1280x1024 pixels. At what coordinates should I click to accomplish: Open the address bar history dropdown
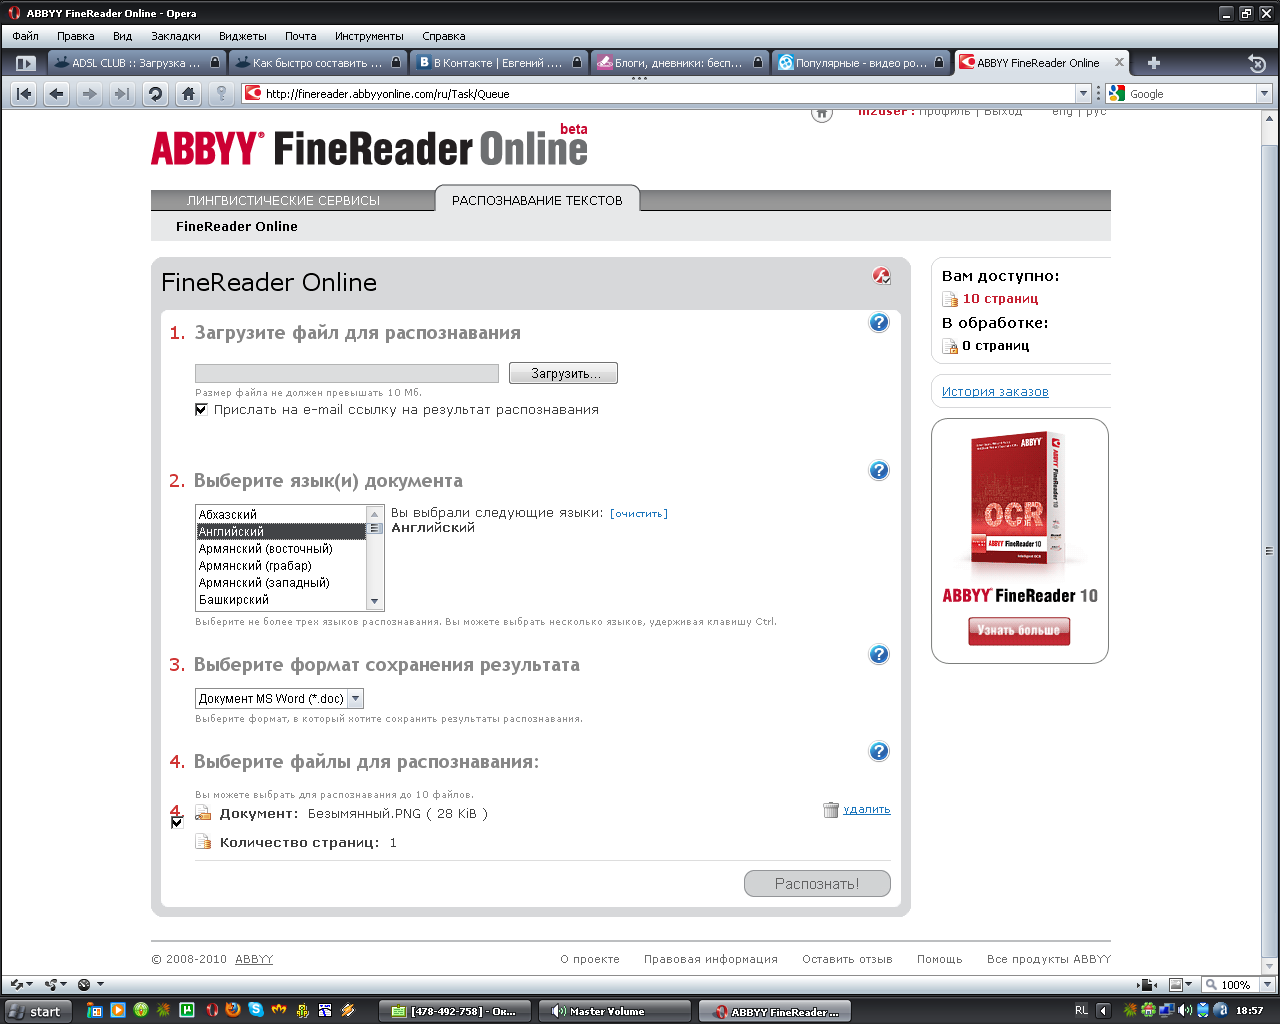(1083, 94)
